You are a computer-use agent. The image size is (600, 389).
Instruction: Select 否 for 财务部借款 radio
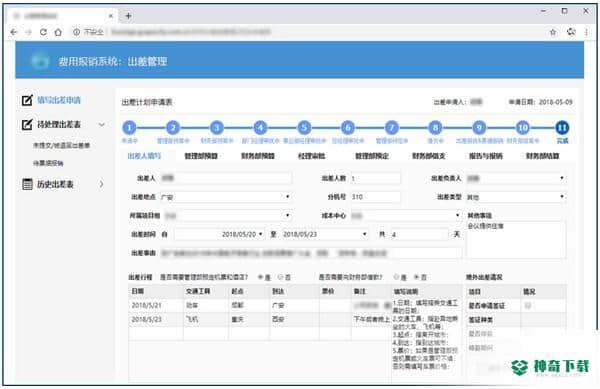point(417,277)
